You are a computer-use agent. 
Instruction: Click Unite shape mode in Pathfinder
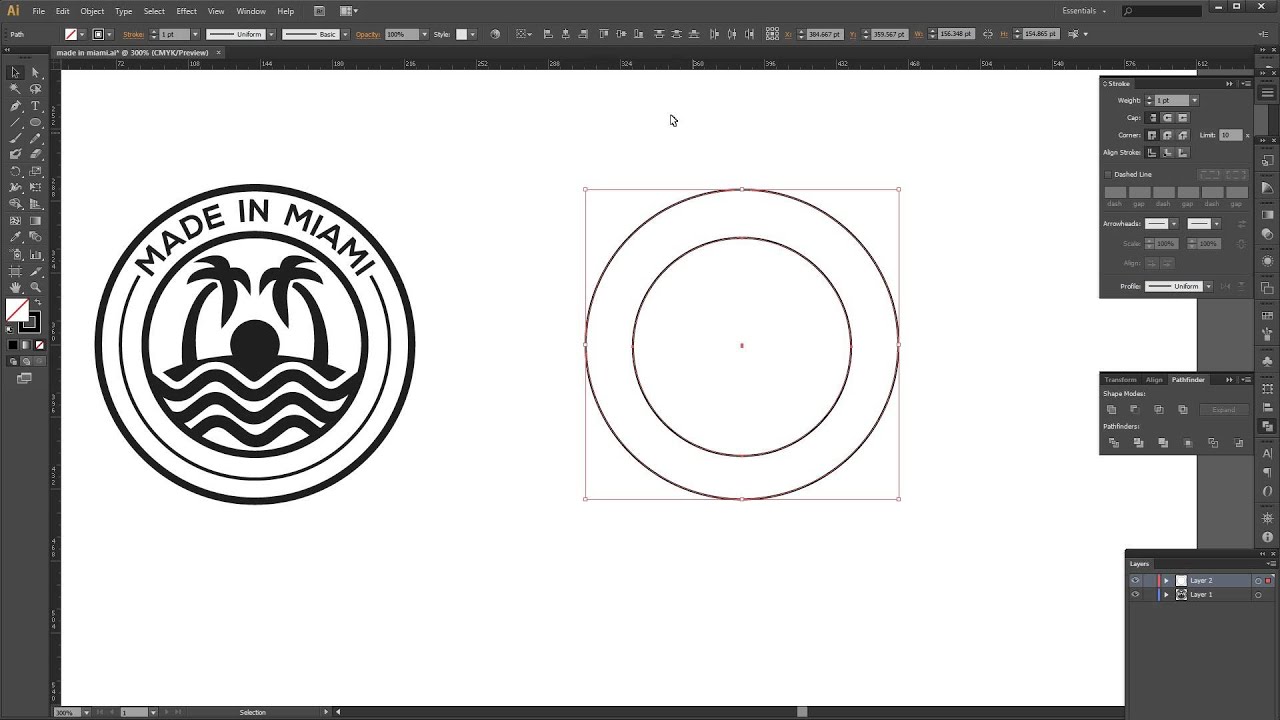pos(1111,410)
